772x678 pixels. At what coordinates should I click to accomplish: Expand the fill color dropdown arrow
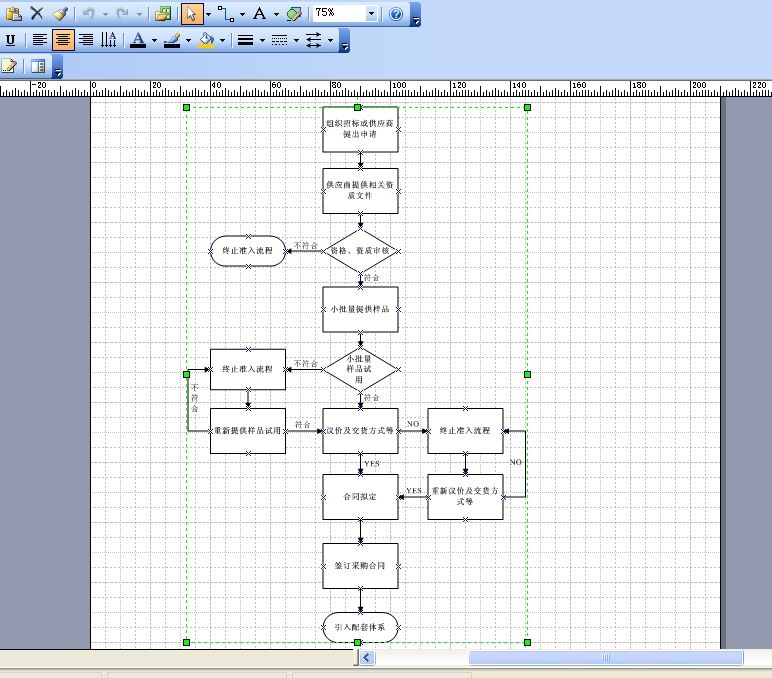(222, 40)
